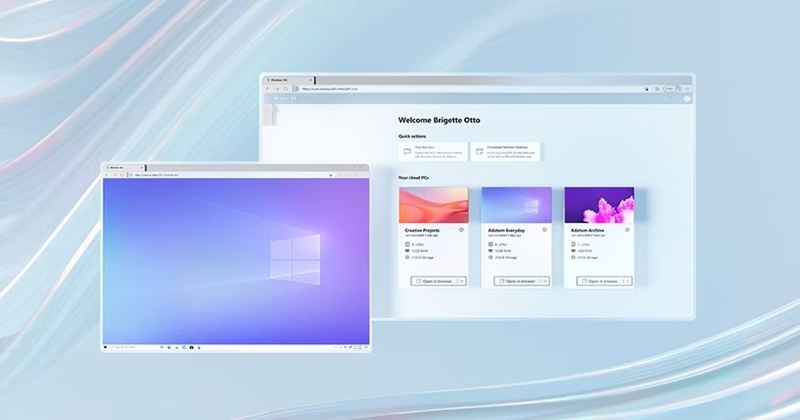Click the back arrow in Windows 365 browser
This screenshot has width=800, height=420.
point(267,89)
